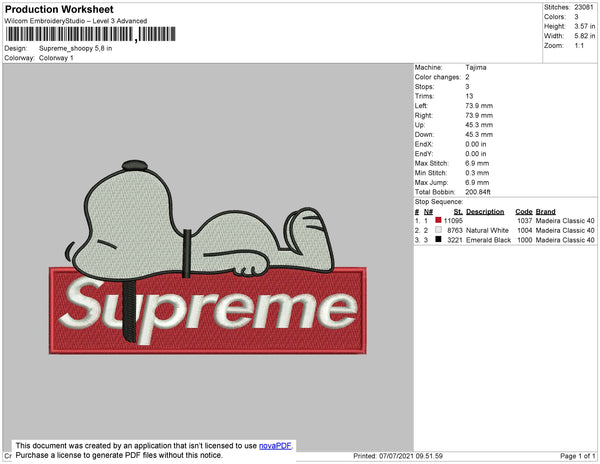
Task: Click the Total Bobbin value 200.84ft
Action: pyautogui.click(x=478, y=192)
